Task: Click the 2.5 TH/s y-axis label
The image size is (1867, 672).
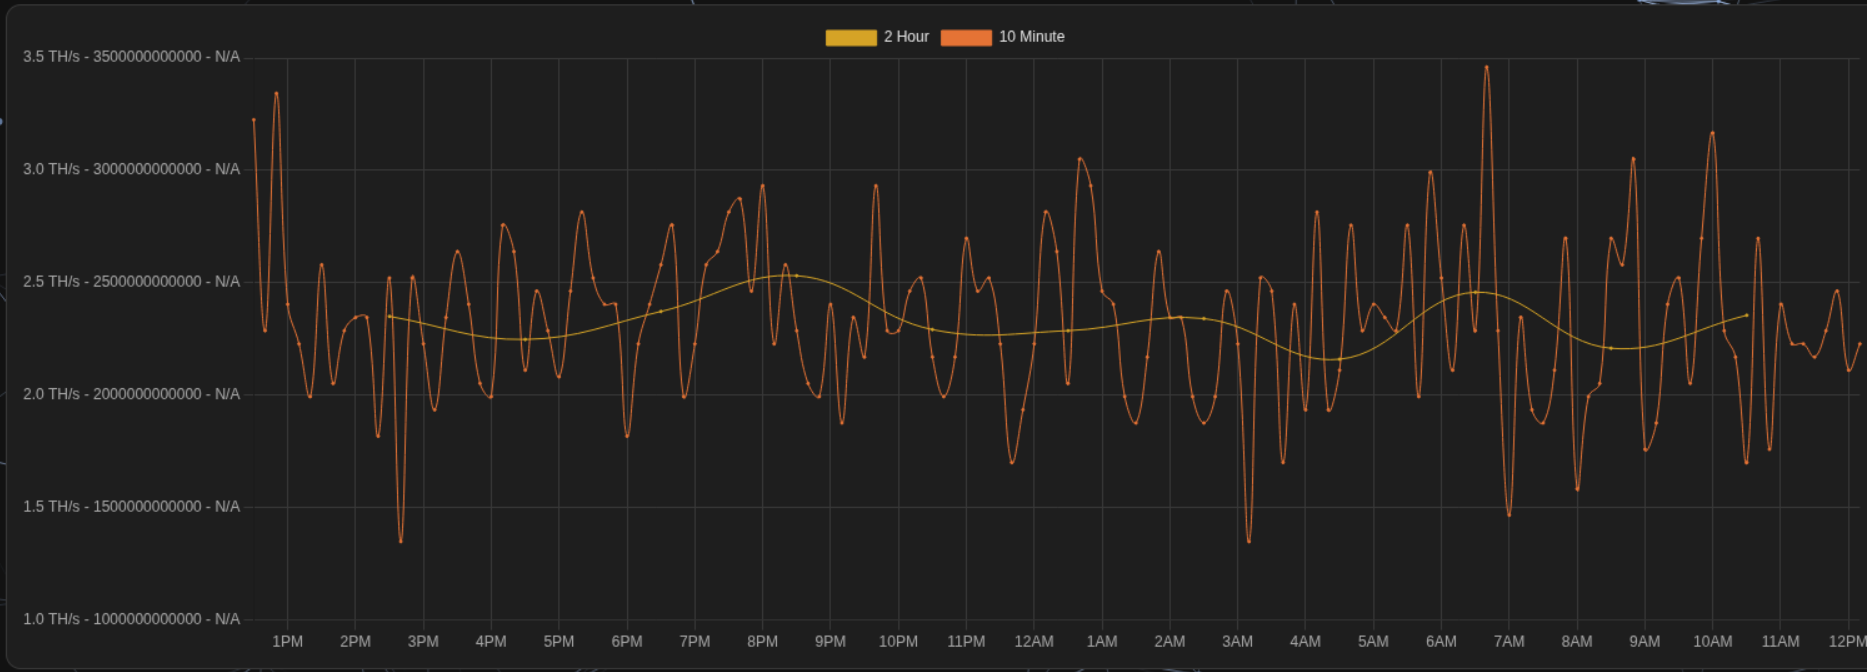Action: click(132, 282)
